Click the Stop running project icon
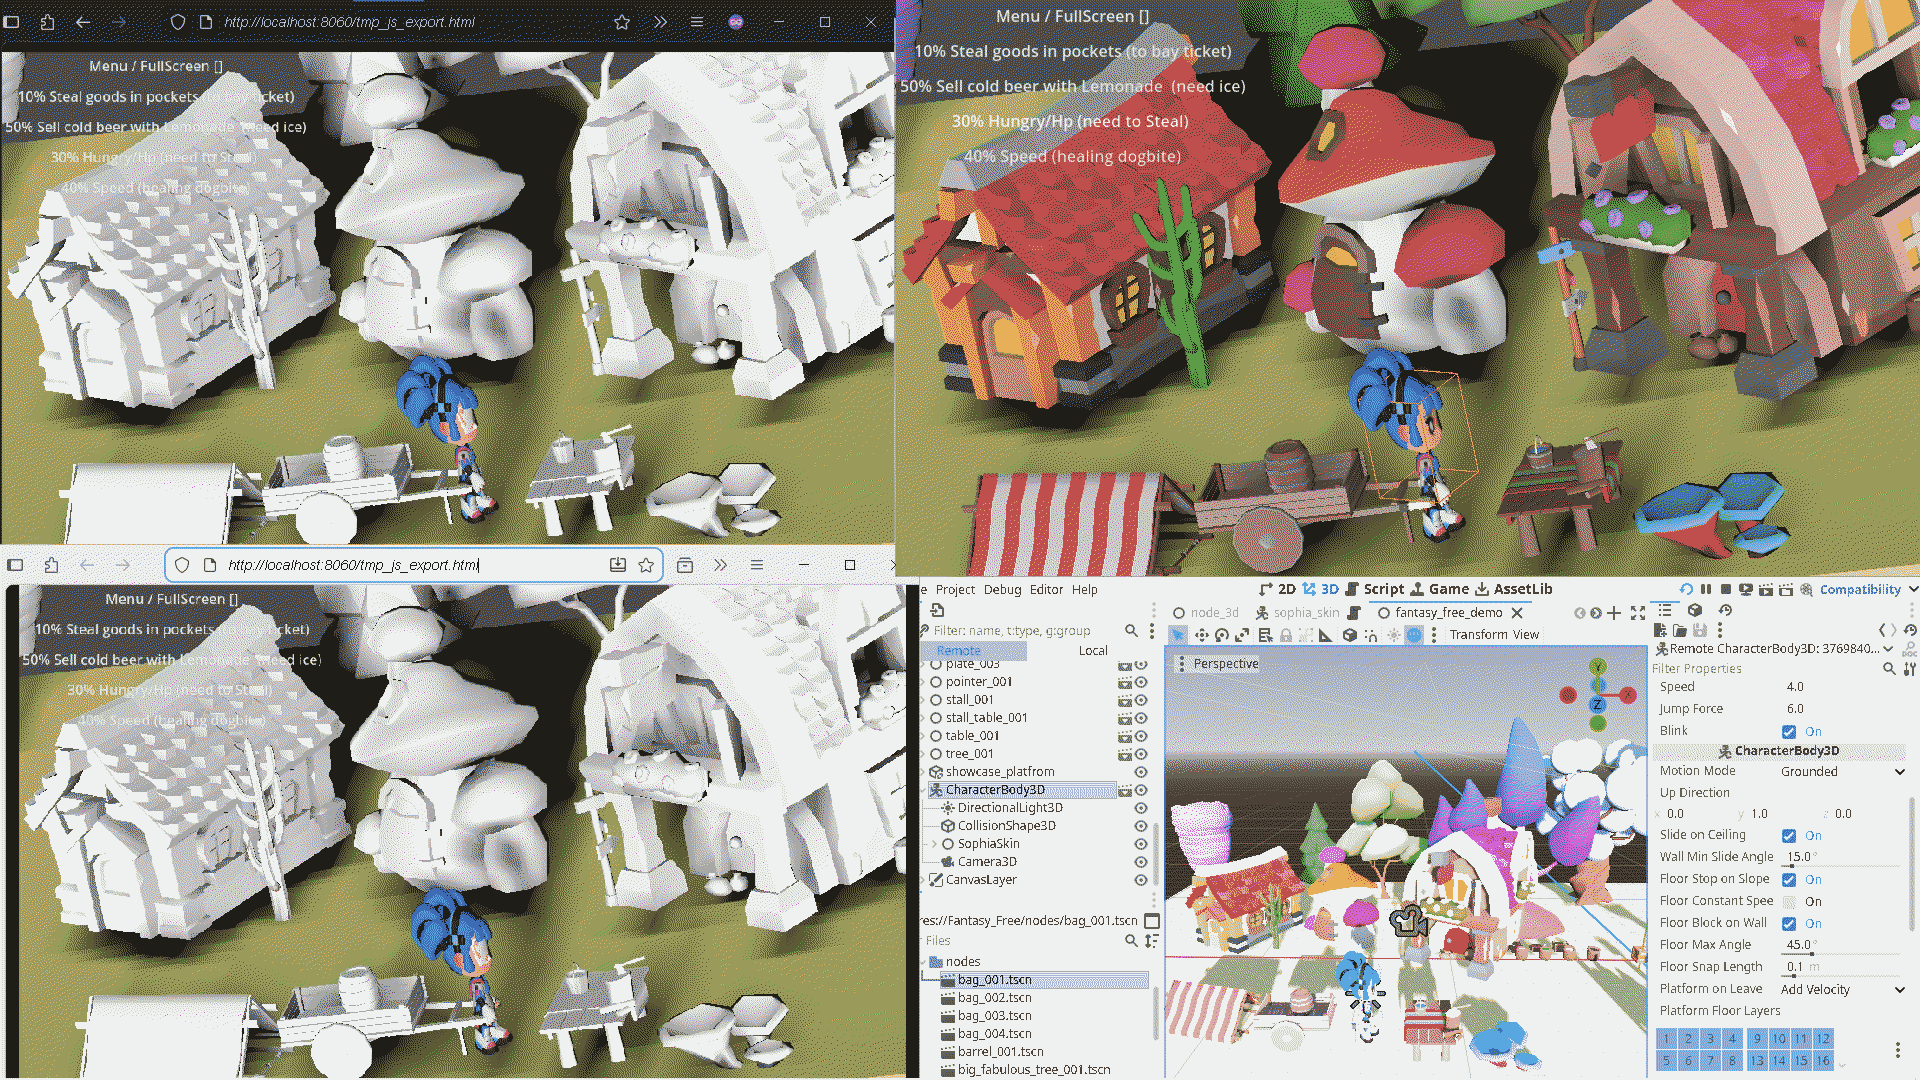Image resolution: width=1920 pixels, height=1080 pixels. tap(1725, 590)
